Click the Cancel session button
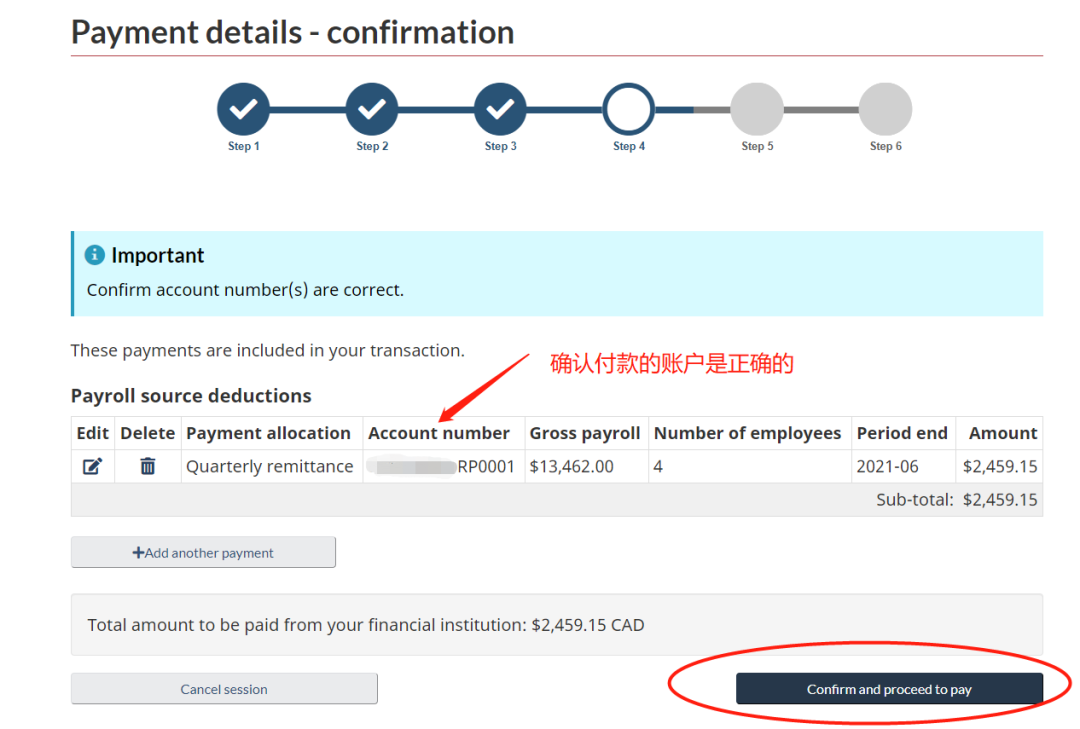 point(224,689)
